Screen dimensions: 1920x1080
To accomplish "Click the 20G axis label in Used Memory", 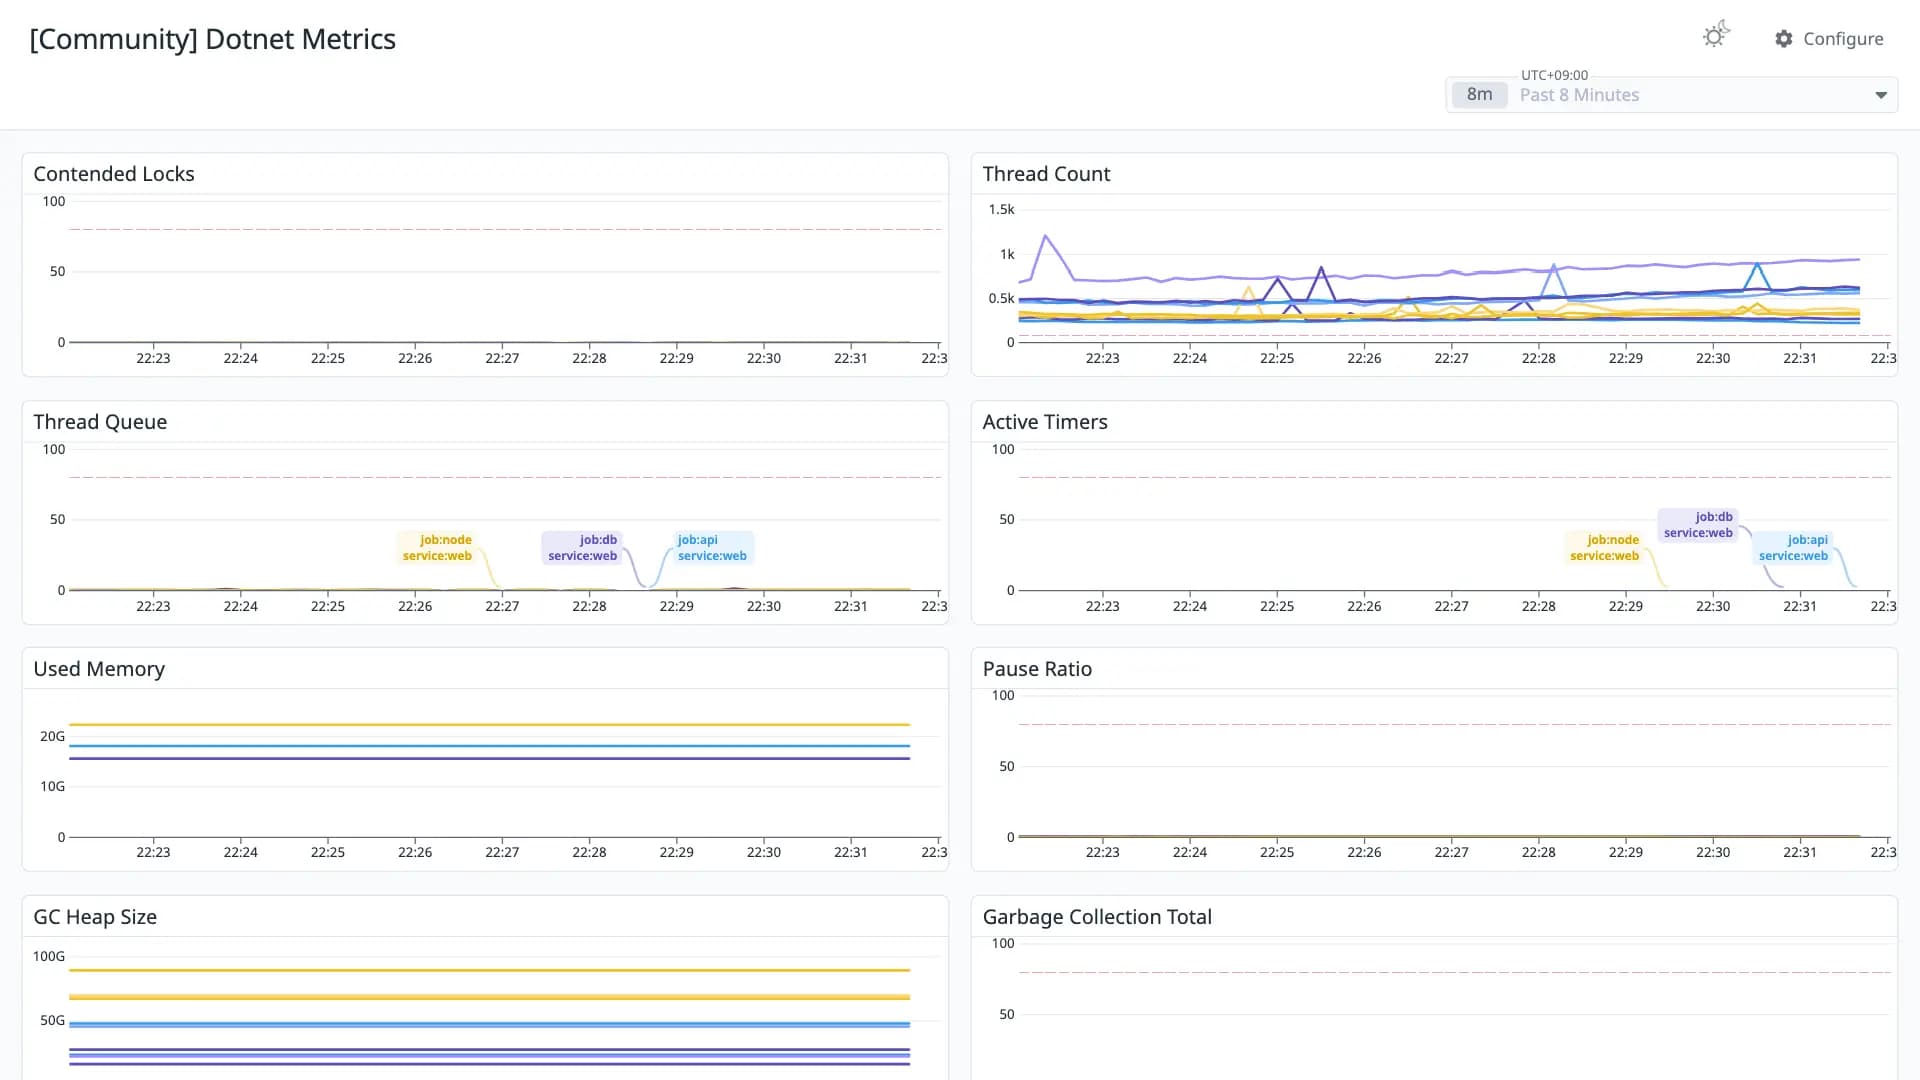I will pos(52,736).
